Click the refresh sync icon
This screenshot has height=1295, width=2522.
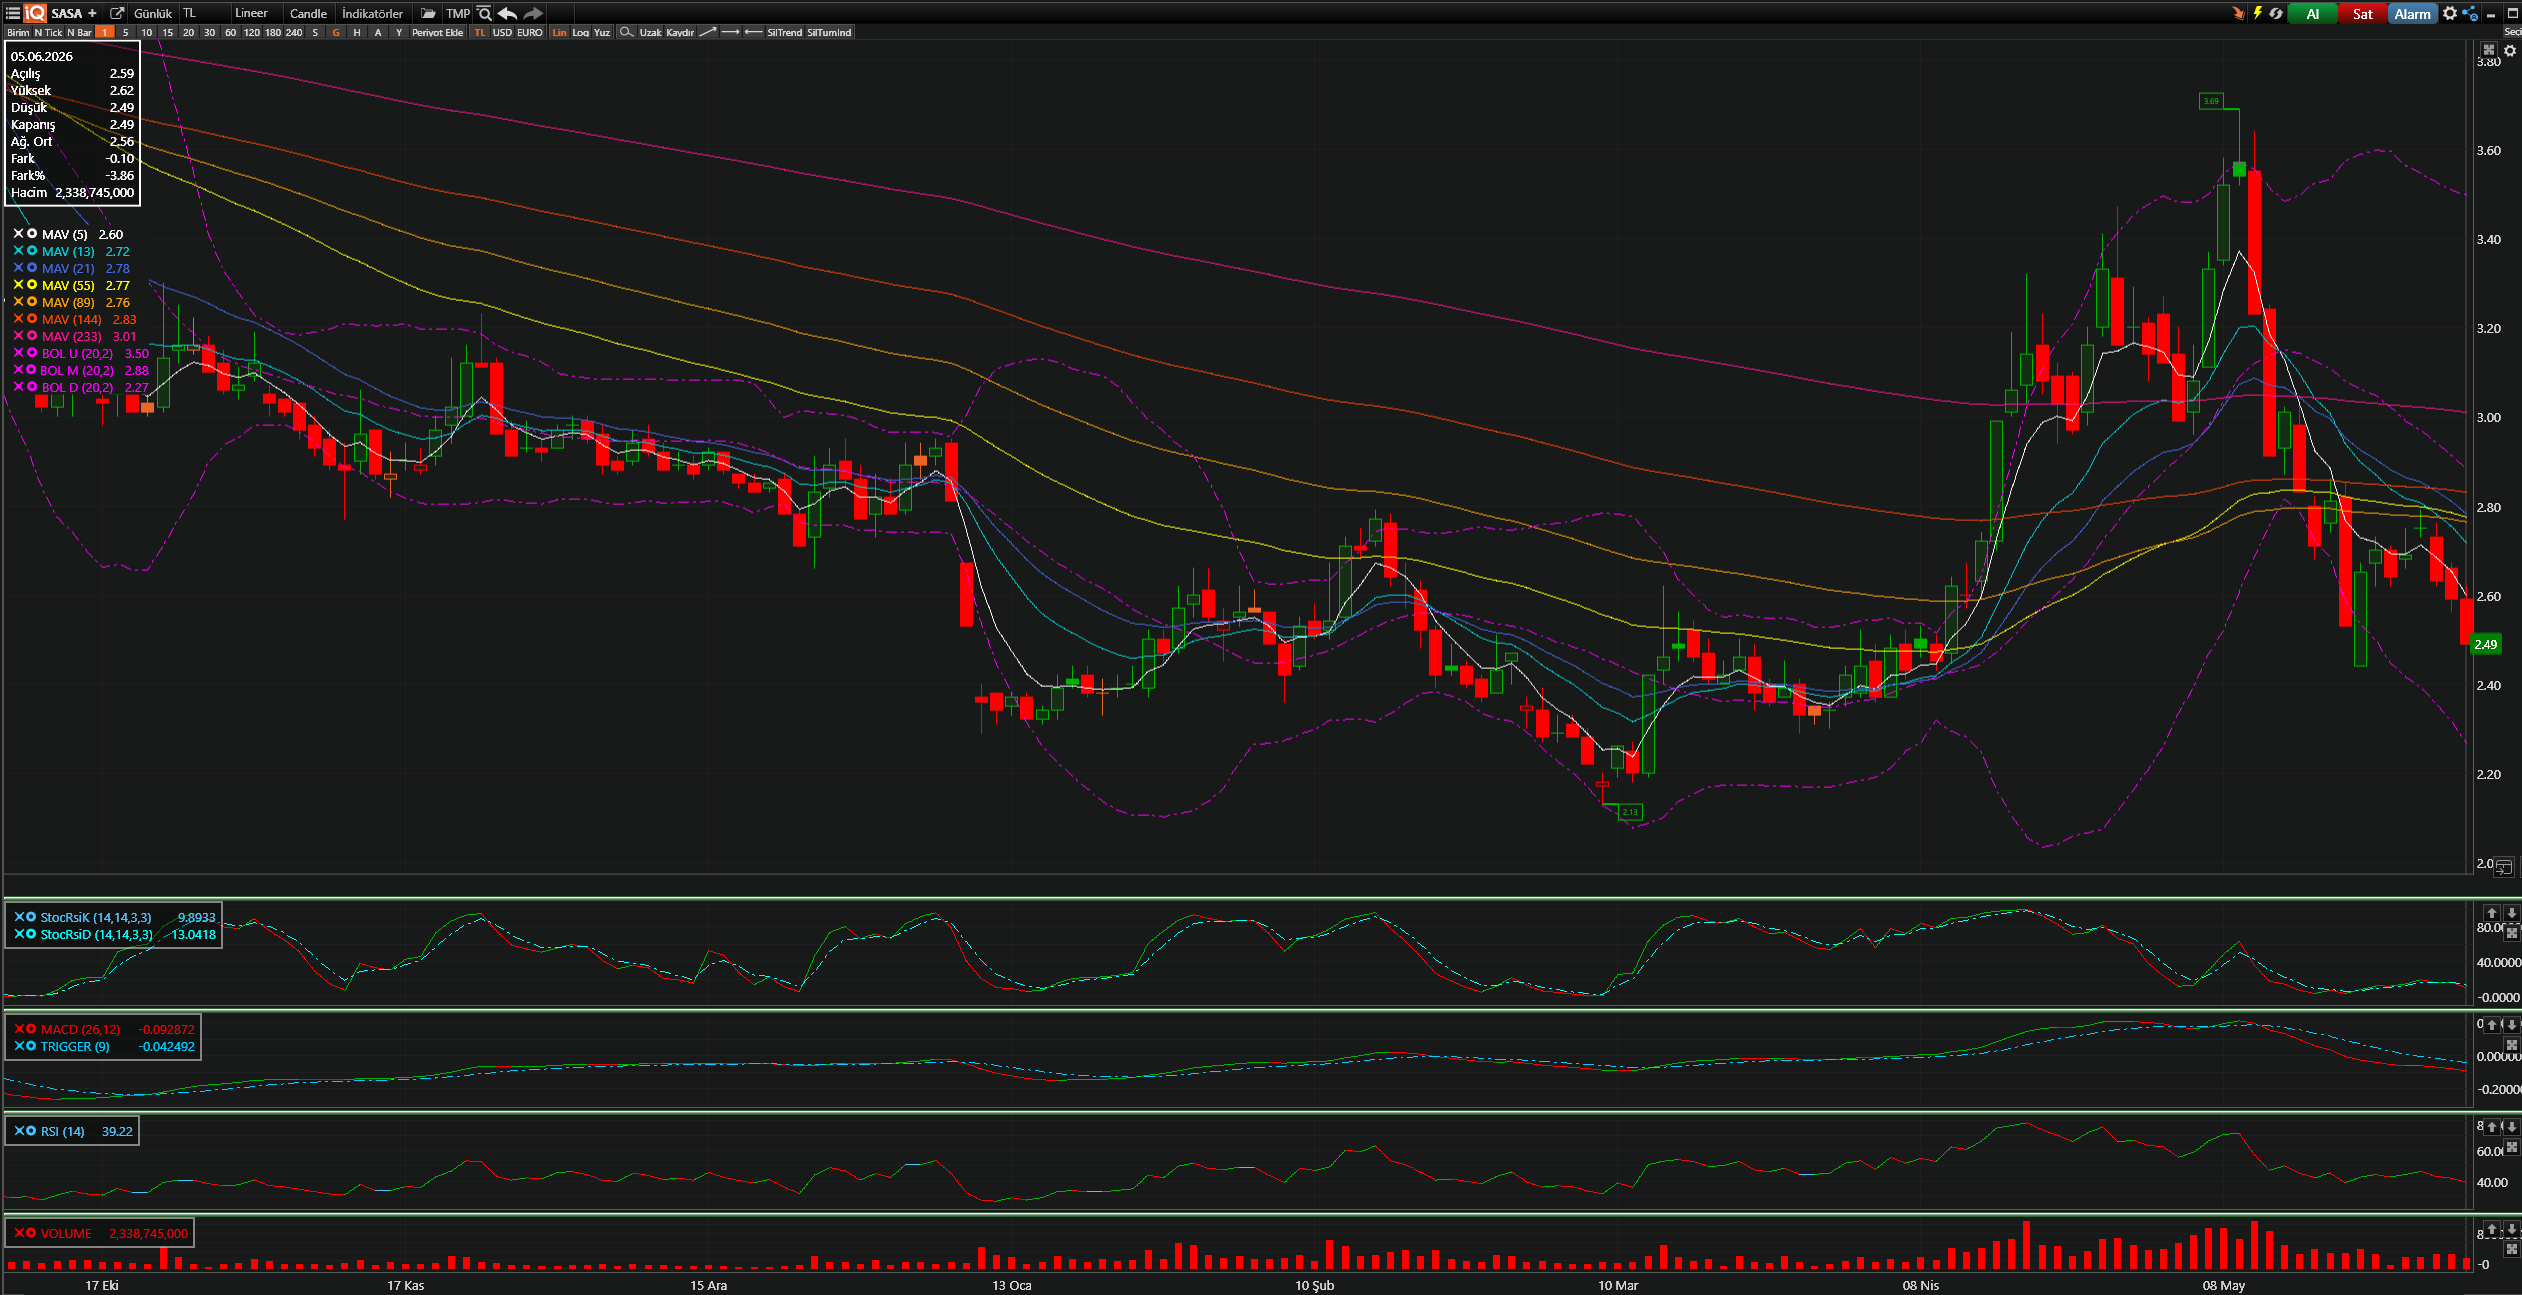2276,13
